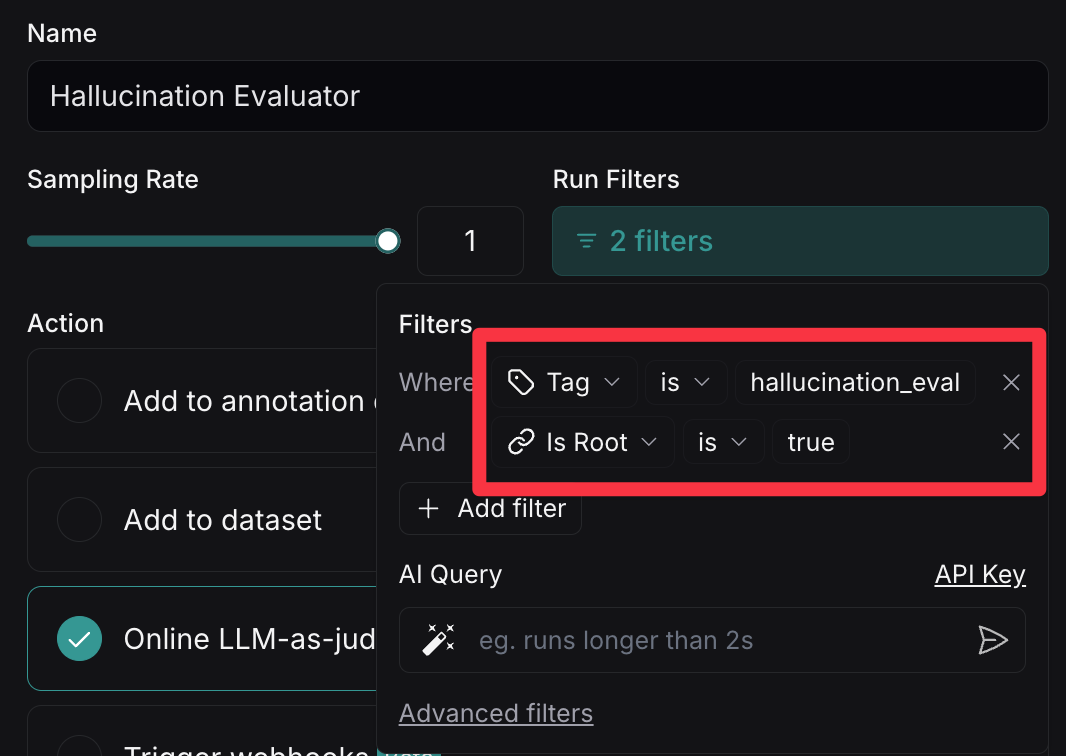The height and width of the screenshot is (756, 1066).
Task: Remove the hallucination_eval tag filter
Action: [1011, 382]
